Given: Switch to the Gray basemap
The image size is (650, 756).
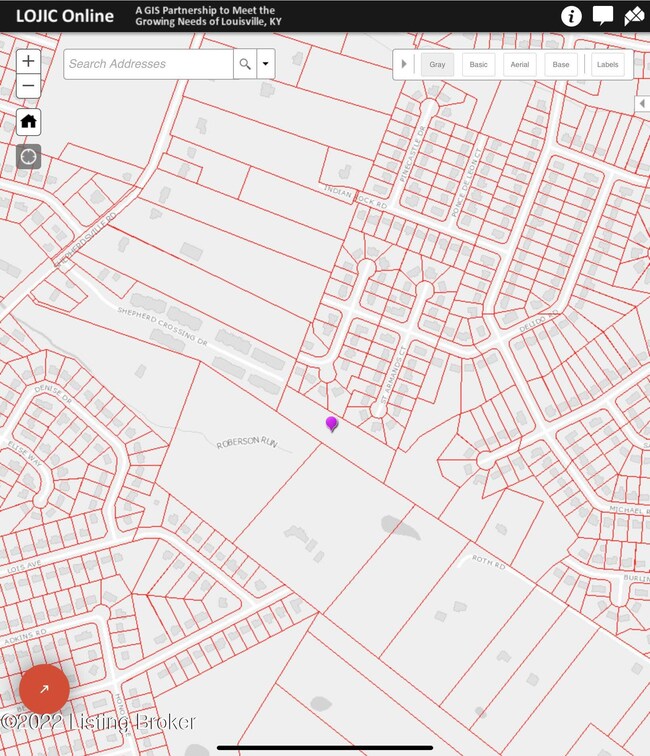Looking at the screenshot, I should point(437,65).
